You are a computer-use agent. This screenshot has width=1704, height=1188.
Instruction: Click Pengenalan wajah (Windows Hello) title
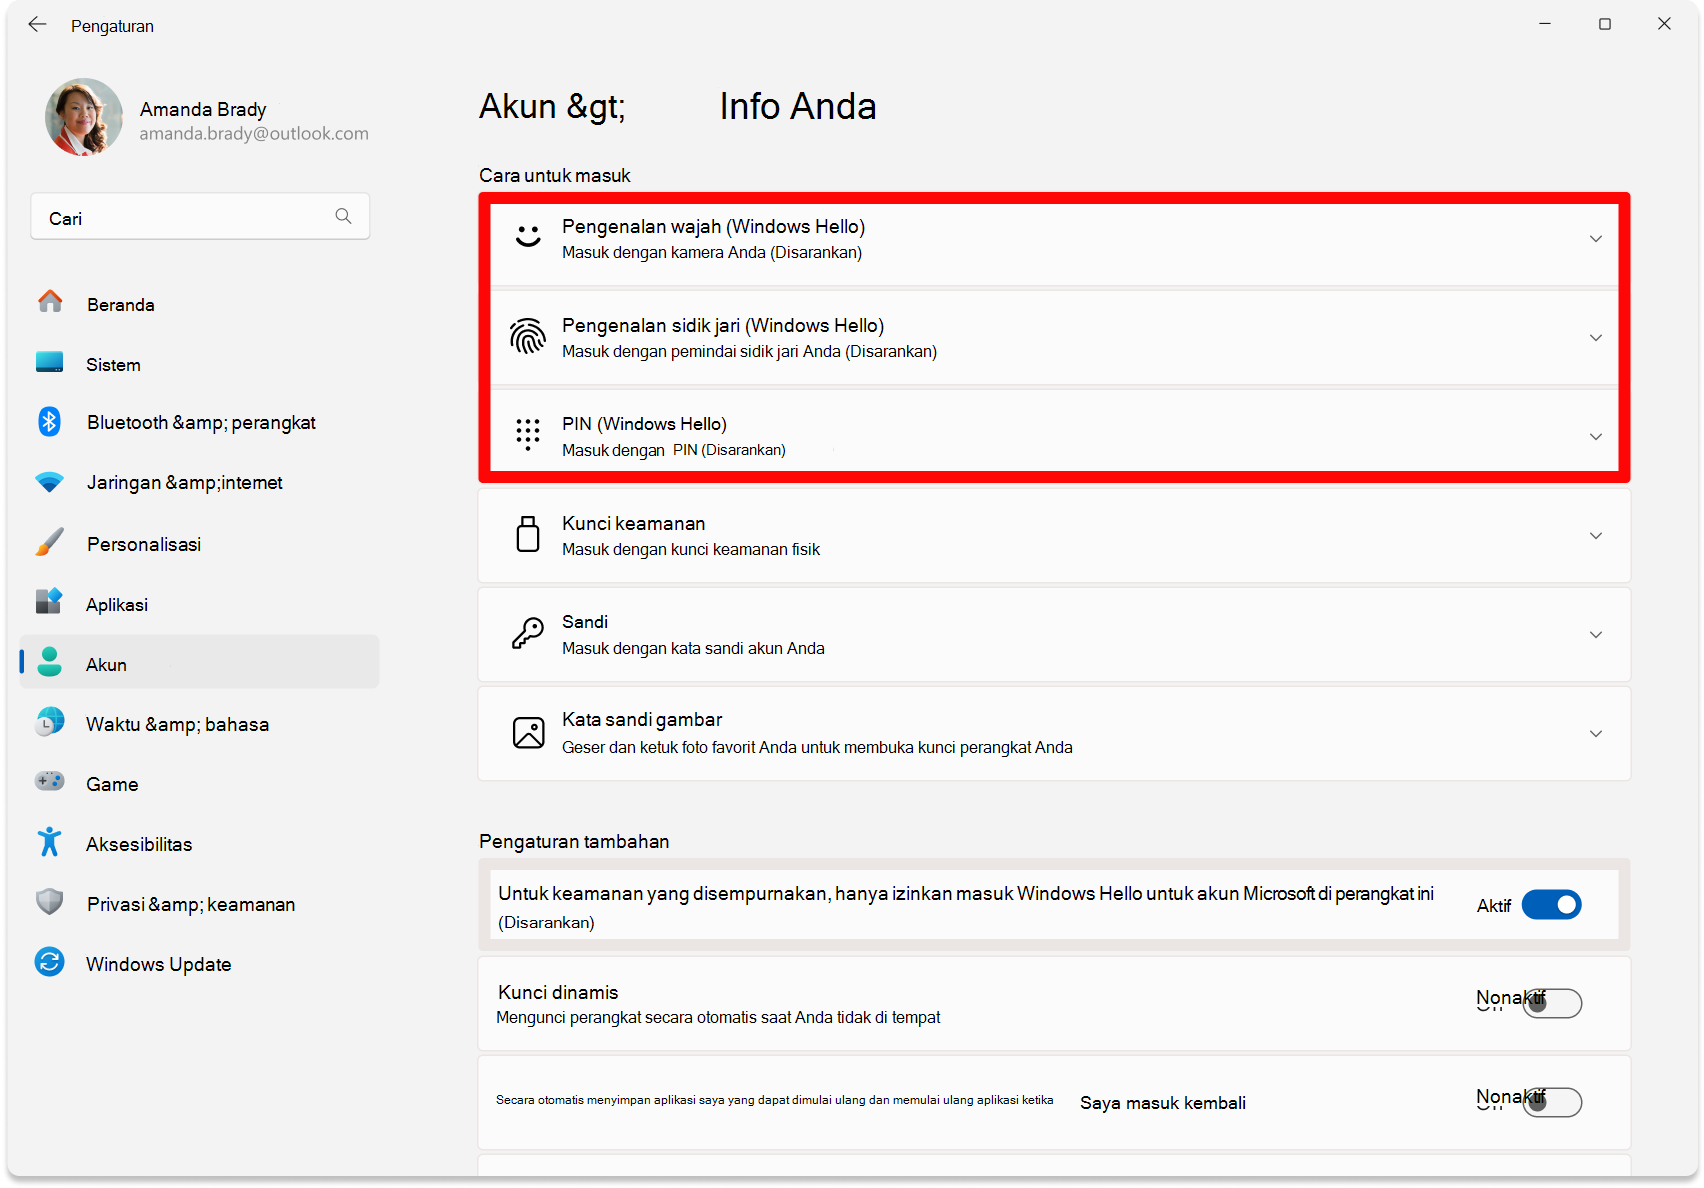point(713,227)
